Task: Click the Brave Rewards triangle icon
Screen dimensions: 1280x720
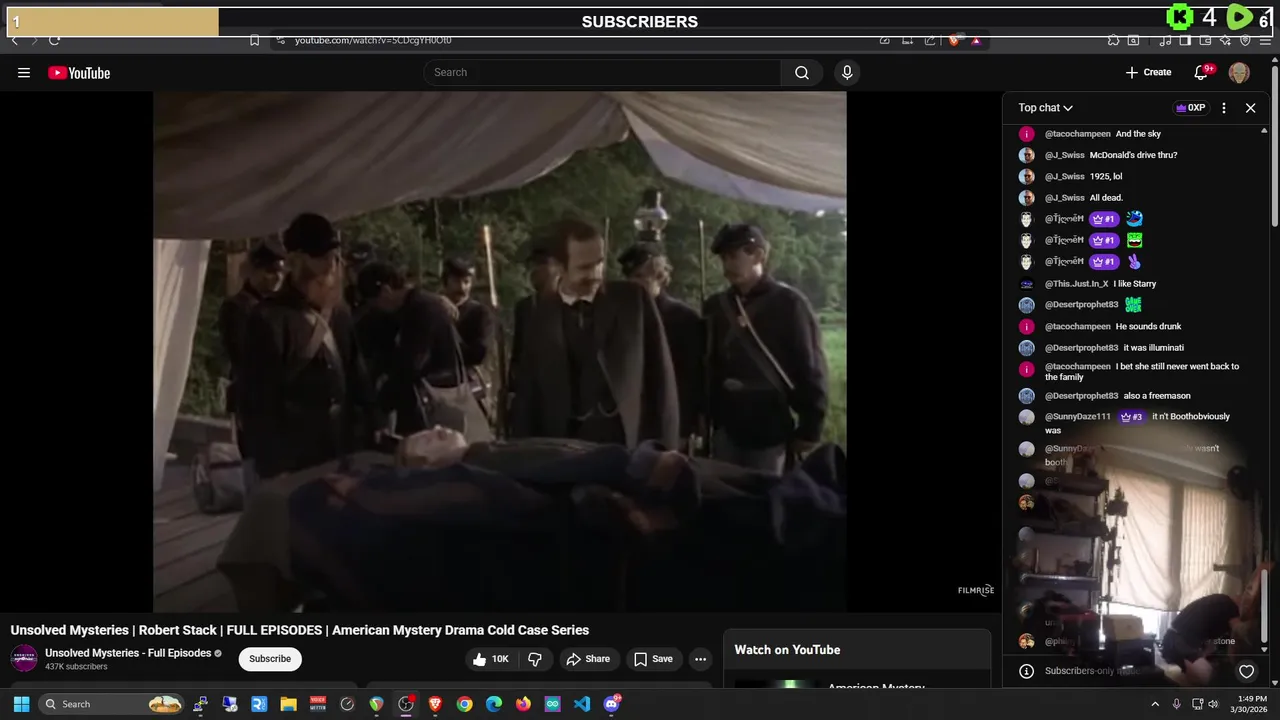Action: (976, 41)
